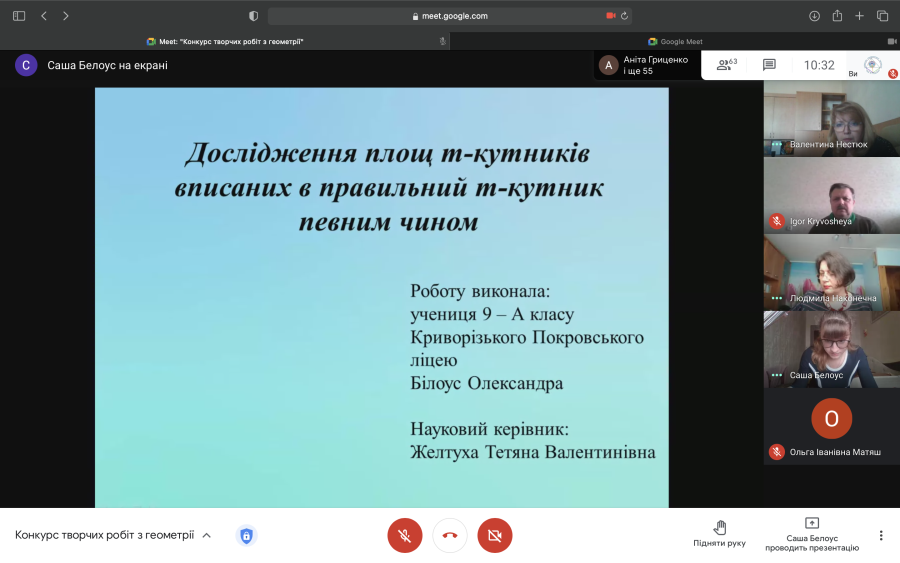This screenshot has width=900, height=563.
Task: Click camera icon on Google Meet tab
Action: (892, 41)
